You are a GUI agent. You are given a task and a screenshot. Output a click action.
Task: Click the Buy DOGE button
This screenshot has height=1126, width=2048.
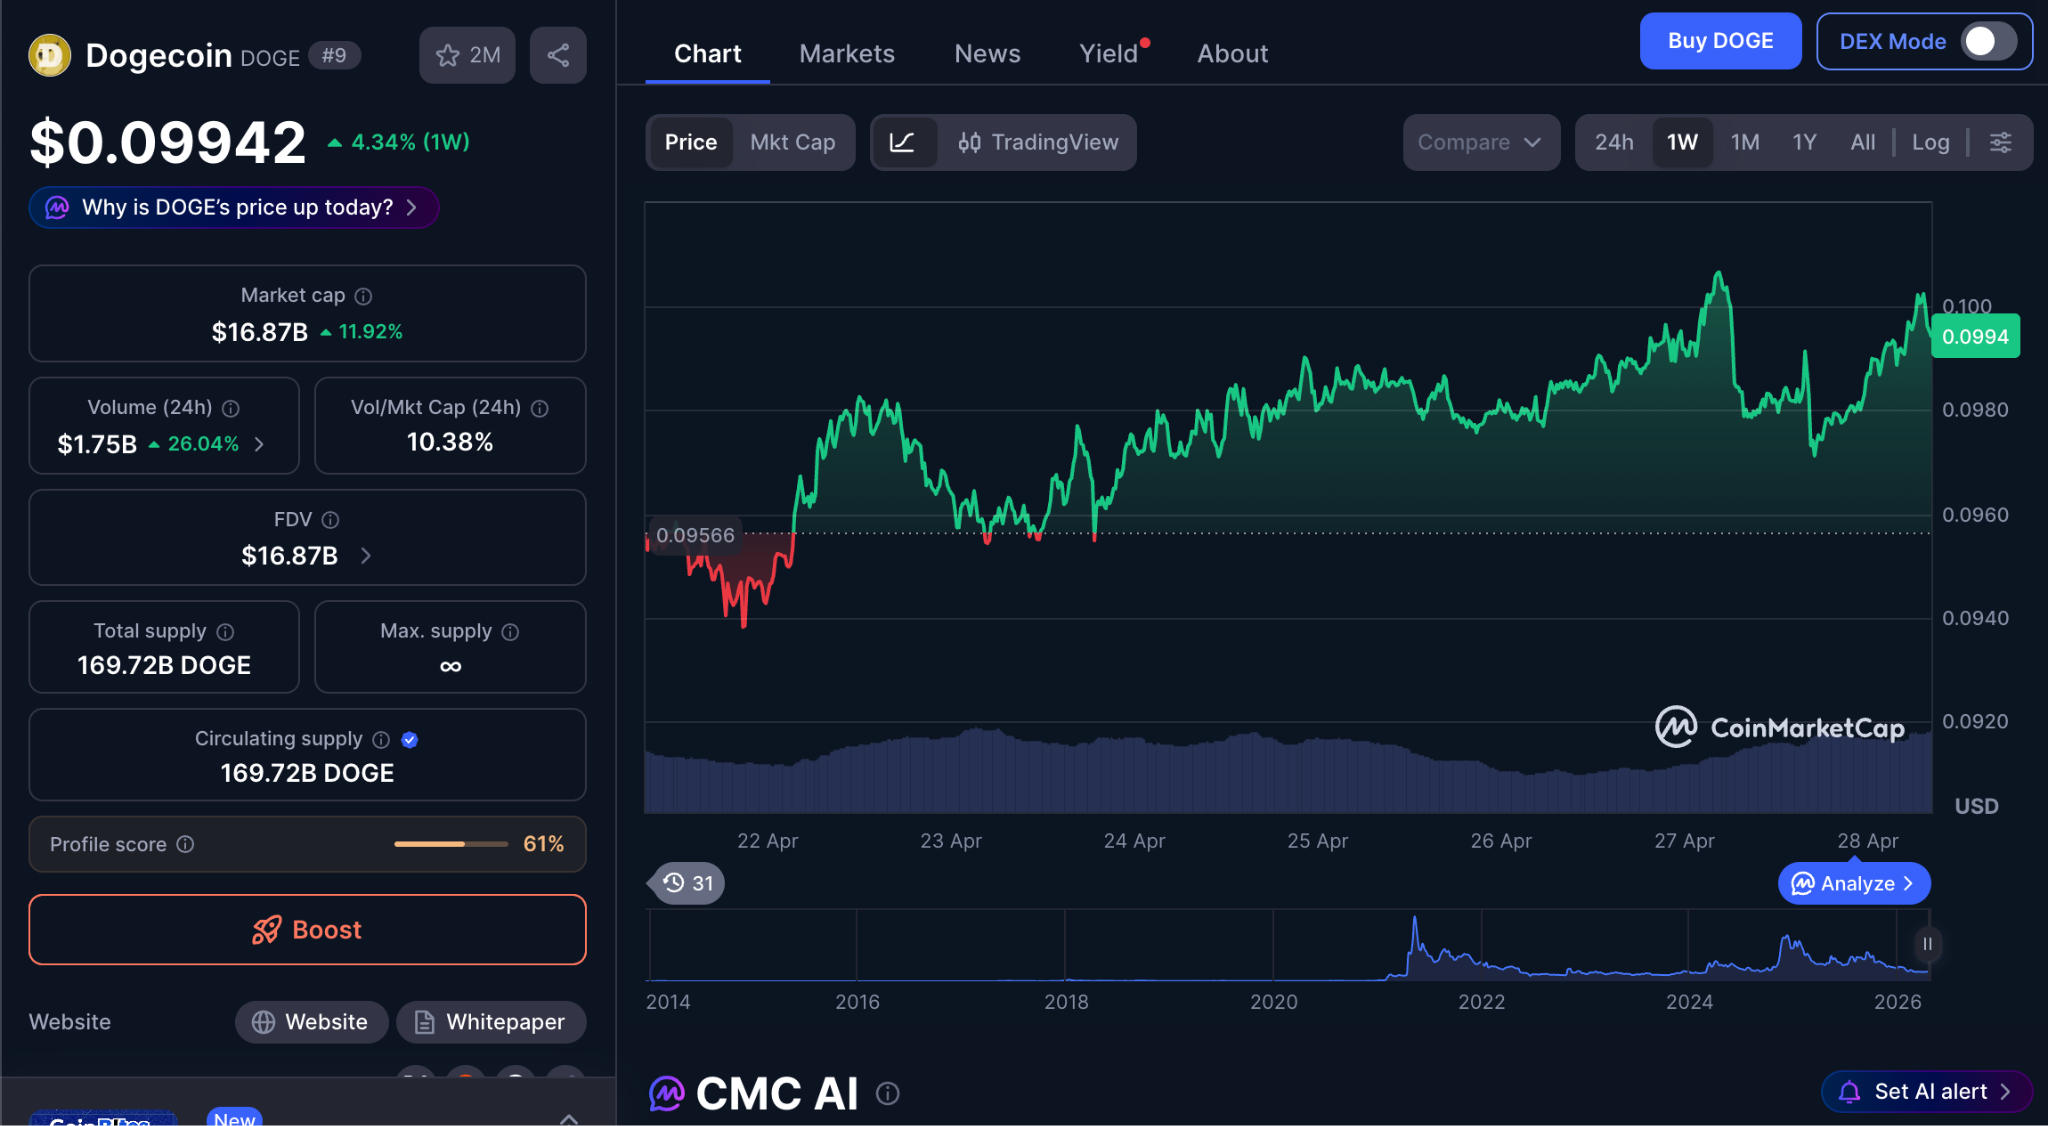[x=1719, y=41]
